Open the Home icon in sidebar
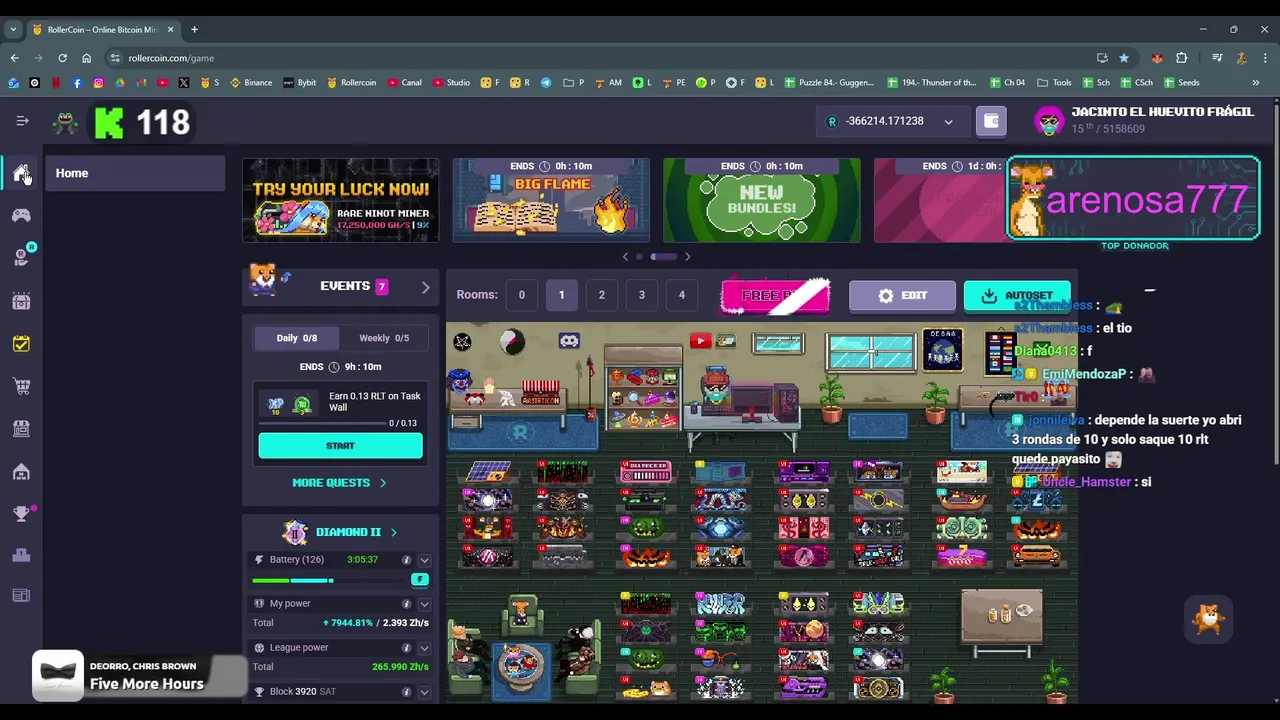1280x720 pixels. [21, 173]
